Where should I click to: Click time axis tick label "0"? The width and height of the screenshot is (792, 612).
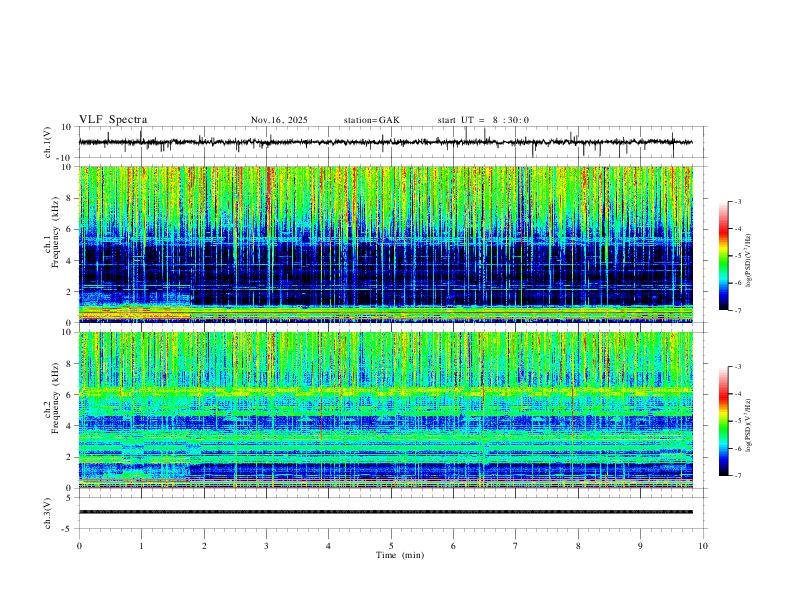pyautogui.click(x=79, y=546)
